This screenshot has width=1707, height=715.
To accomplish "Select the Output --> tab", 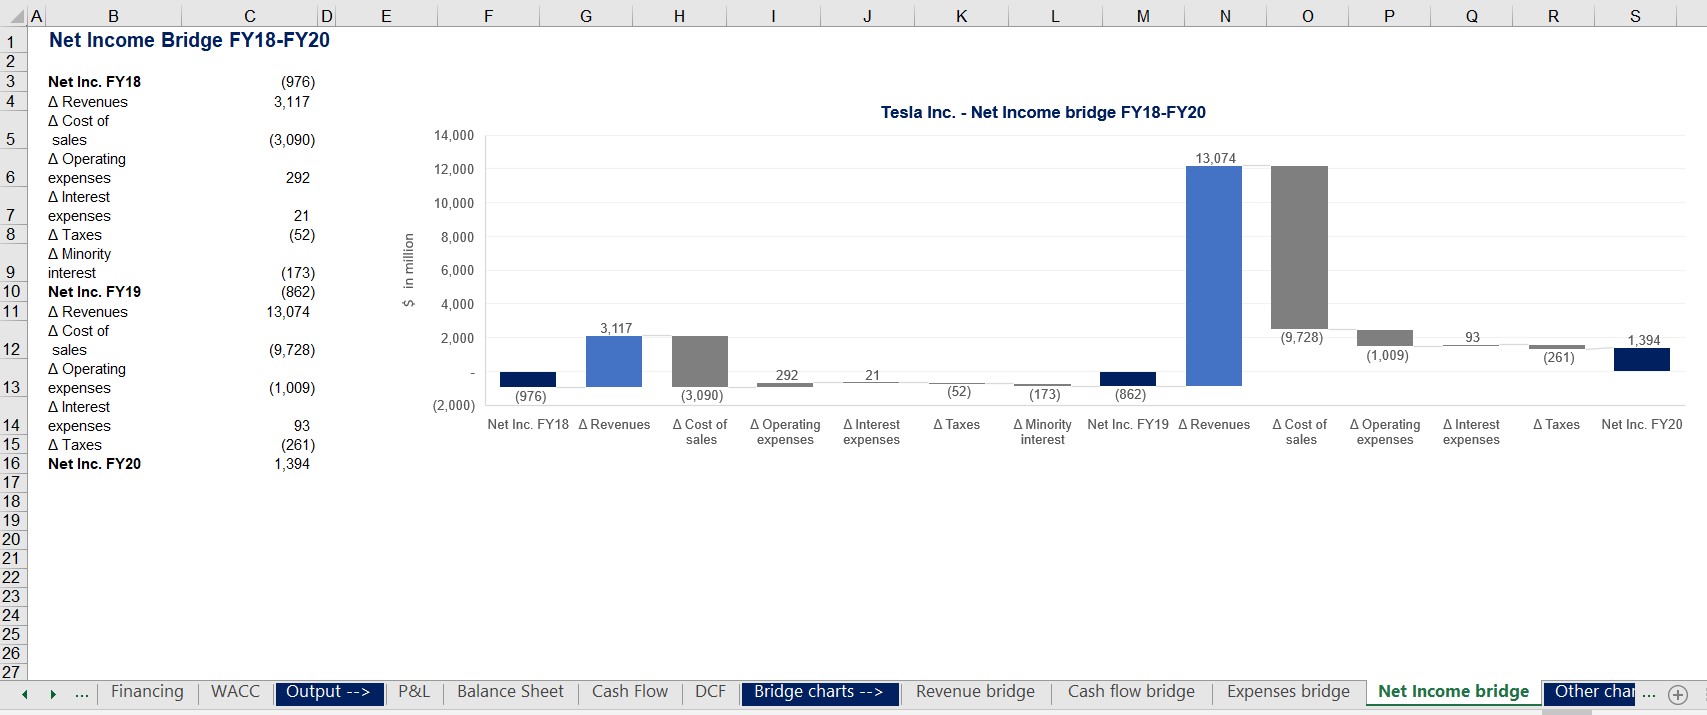I will click(x=328, y=692).
